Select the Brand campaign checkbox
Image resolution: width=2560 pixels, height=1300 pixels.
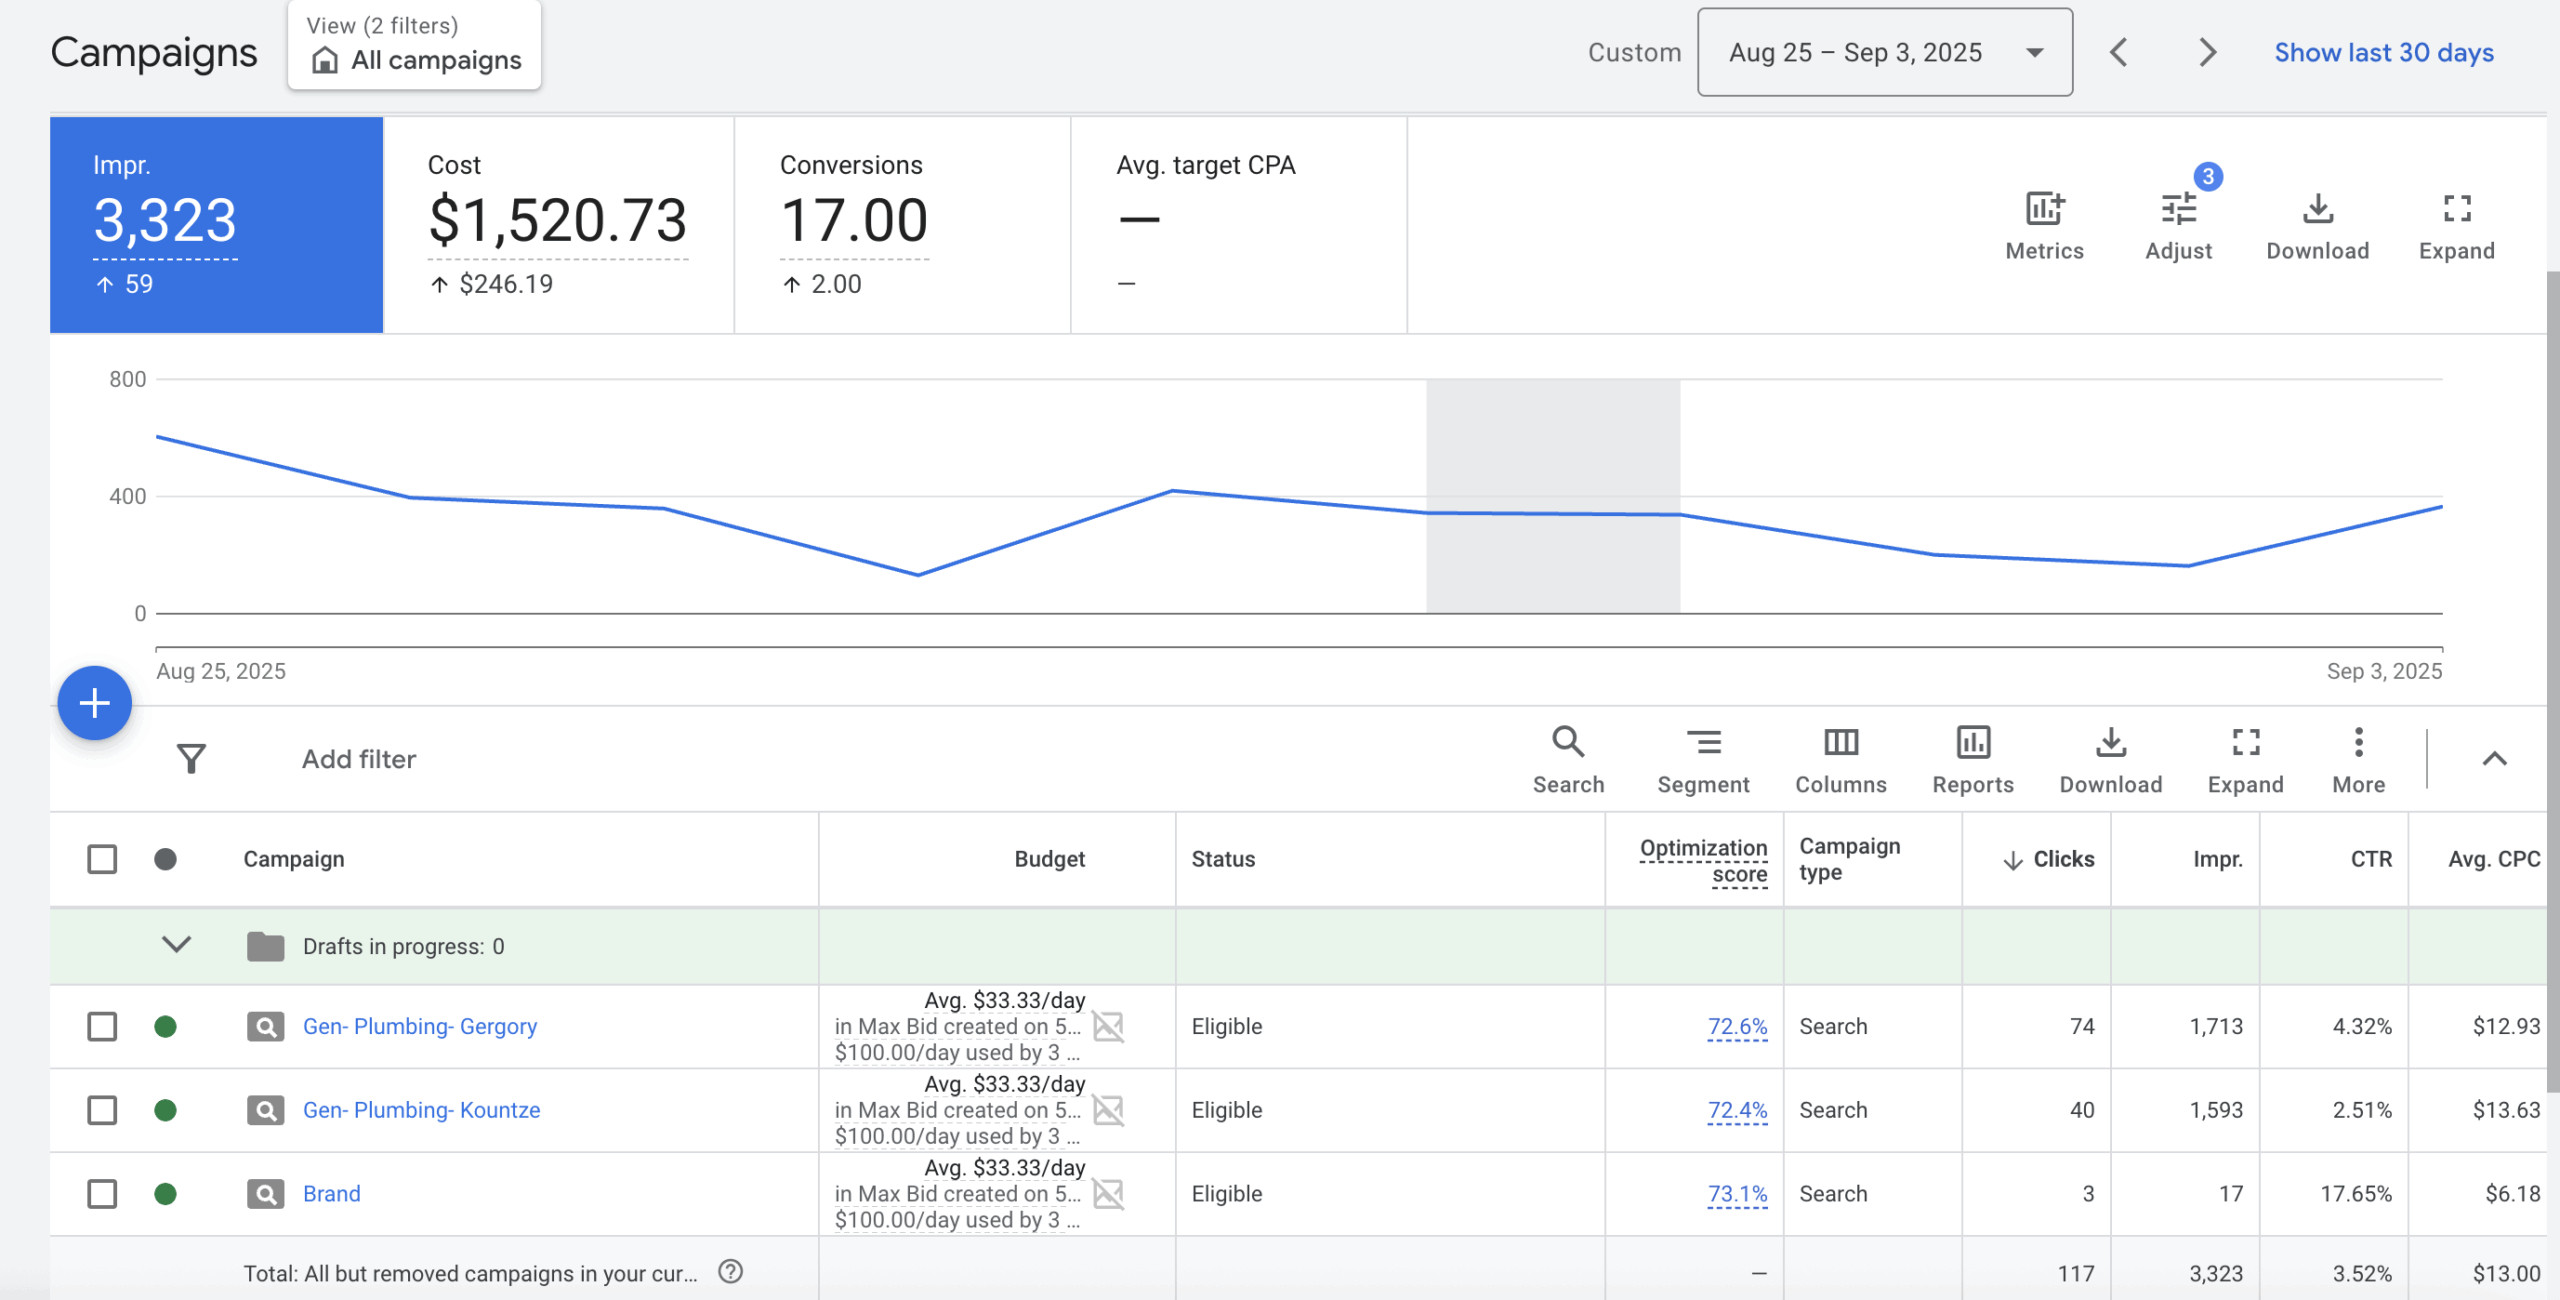tap(102, 1193)
